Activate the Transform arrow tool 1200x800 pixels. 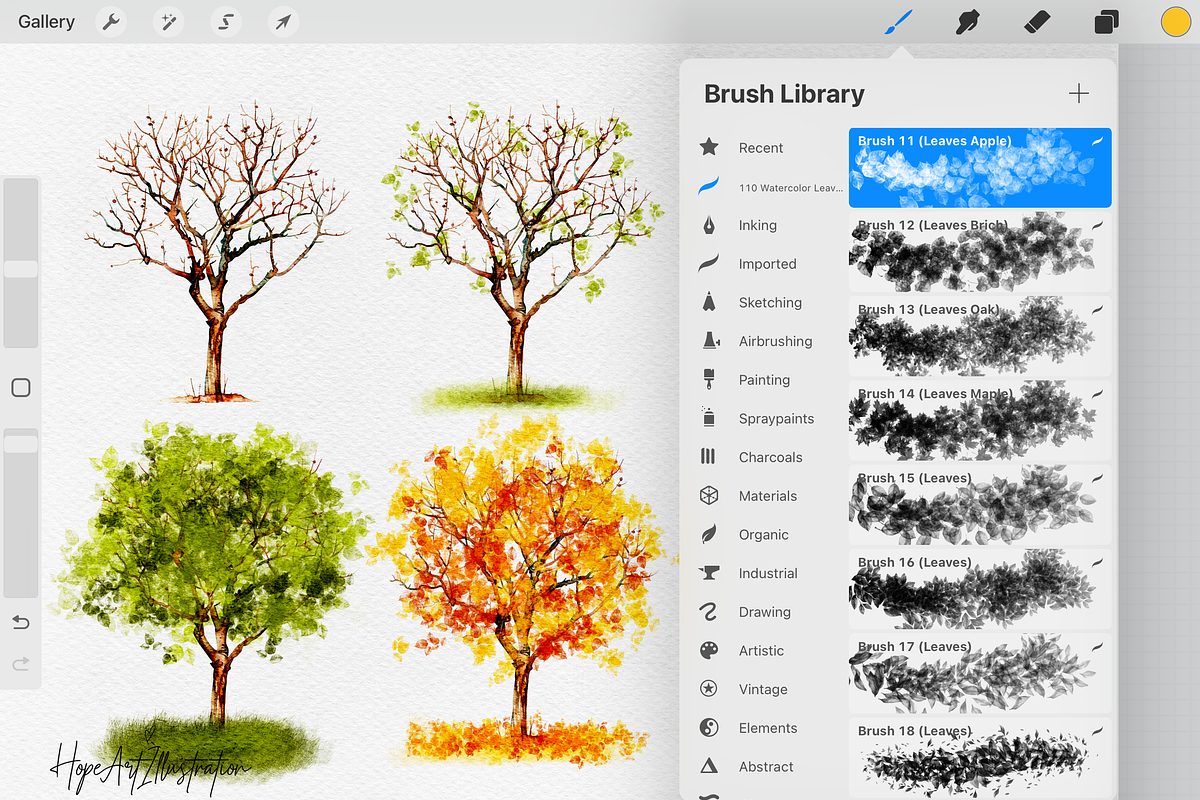point(283,22)
